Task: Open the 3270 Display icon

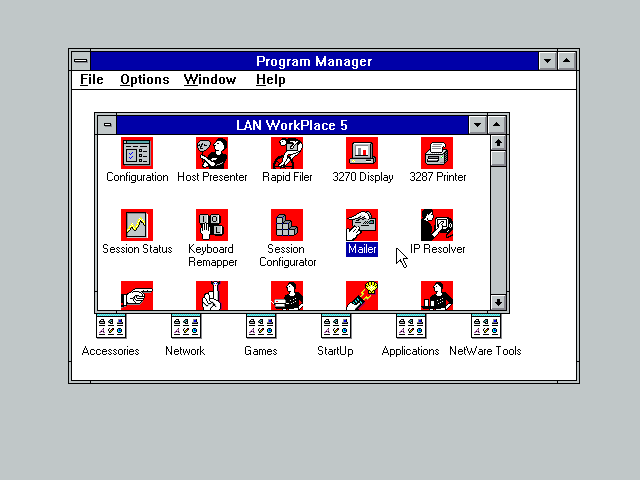Action: click(x=362, y=153)
